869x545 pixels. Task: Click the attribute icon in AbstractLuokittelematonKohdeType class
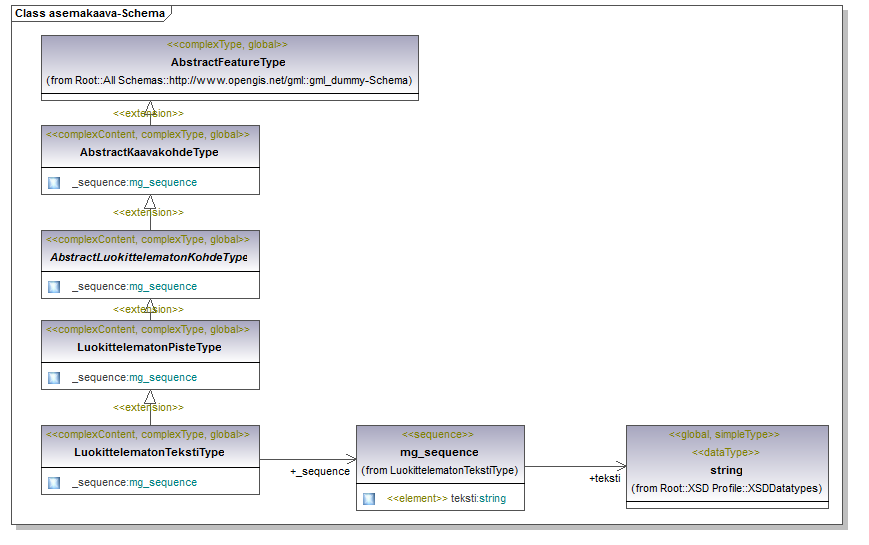point(54,287)
